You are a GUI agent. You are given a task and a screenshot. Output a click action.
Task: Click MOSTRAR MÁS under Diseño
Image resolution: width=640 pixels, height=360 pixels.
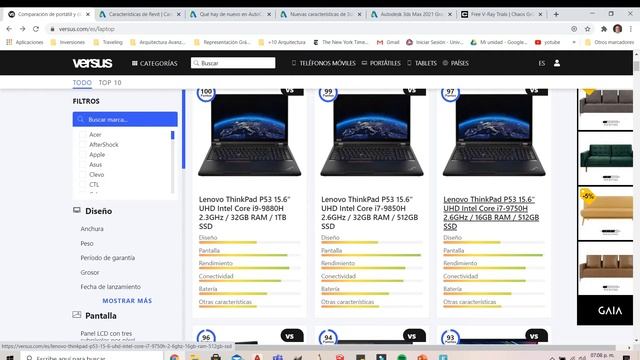click(x=127, y=300)
